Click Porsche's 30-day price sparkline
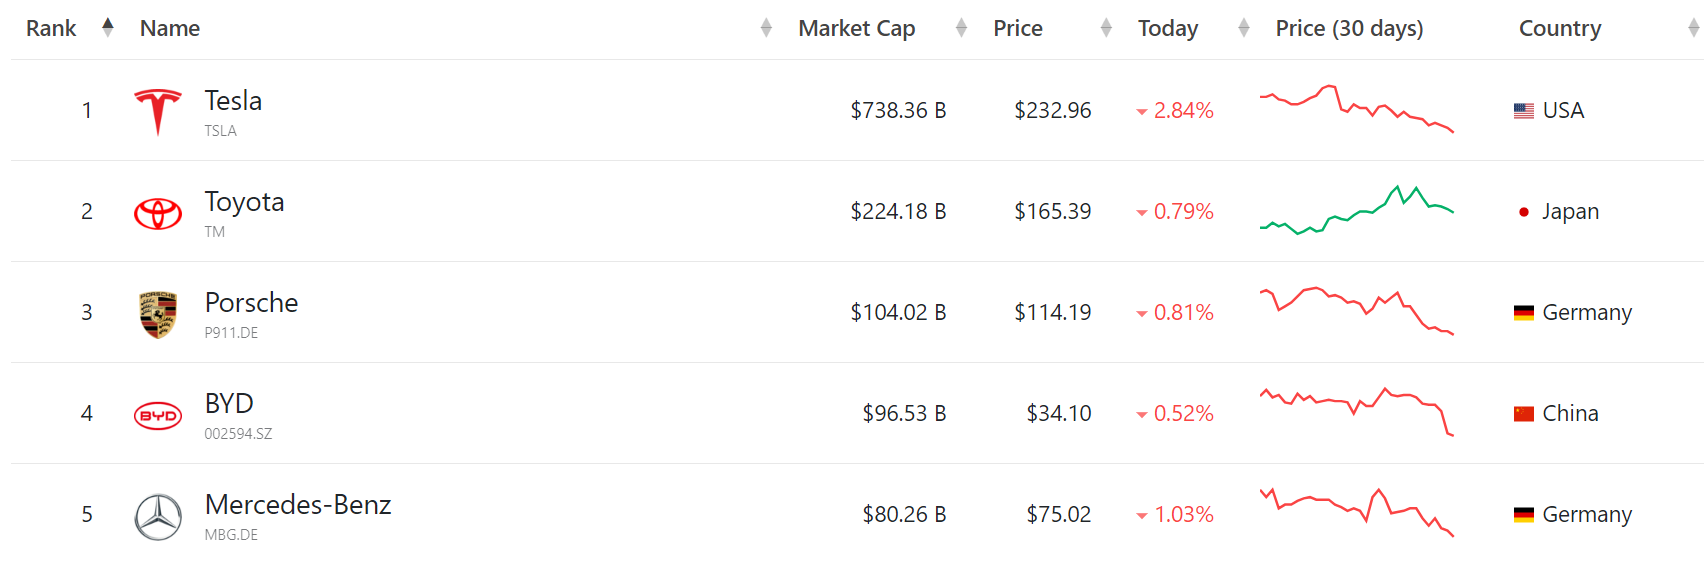Image resolution: width=1704 pixels, height=564 pixels. (x=1356, y=311)
